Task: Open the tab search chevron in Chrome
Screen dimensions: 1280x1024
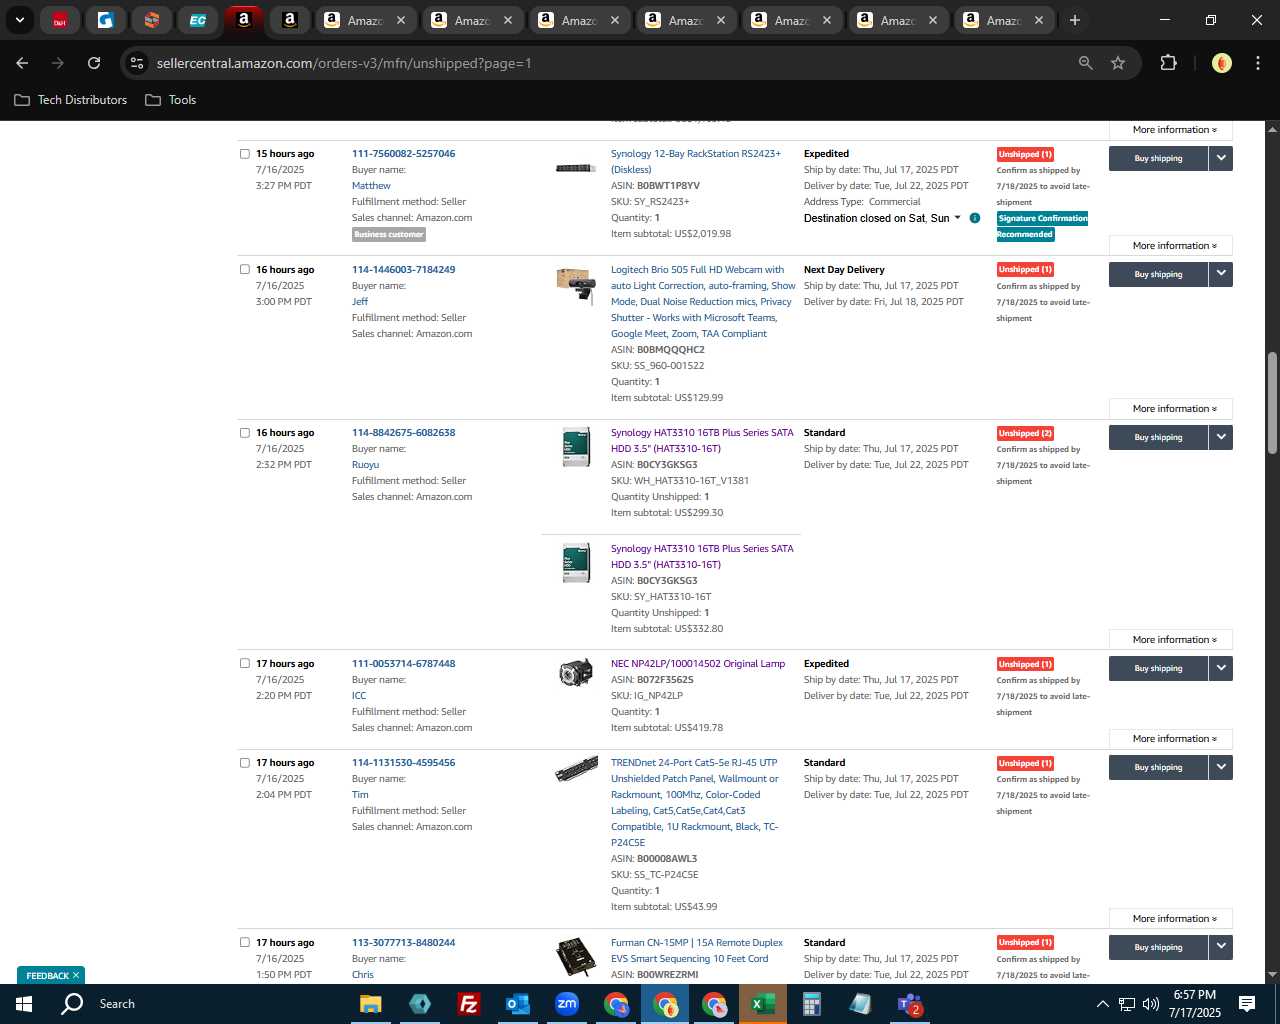Action: [19, 20]
